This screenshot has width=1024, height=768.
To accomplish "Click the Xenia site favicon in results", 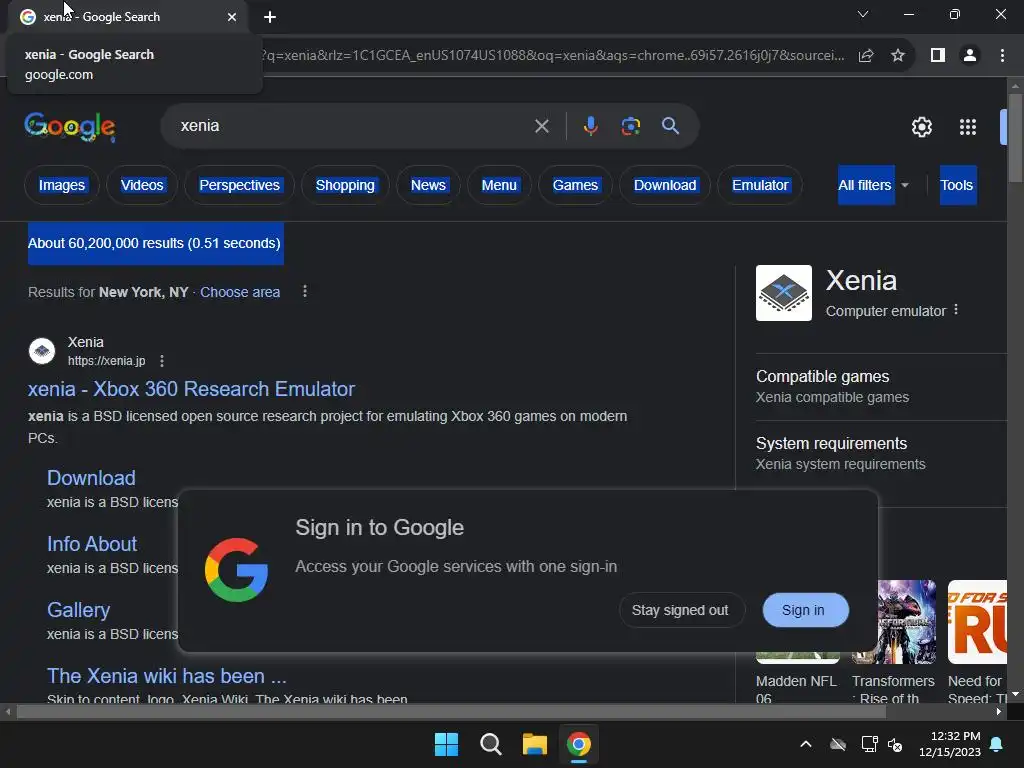I will pos(42,351).
